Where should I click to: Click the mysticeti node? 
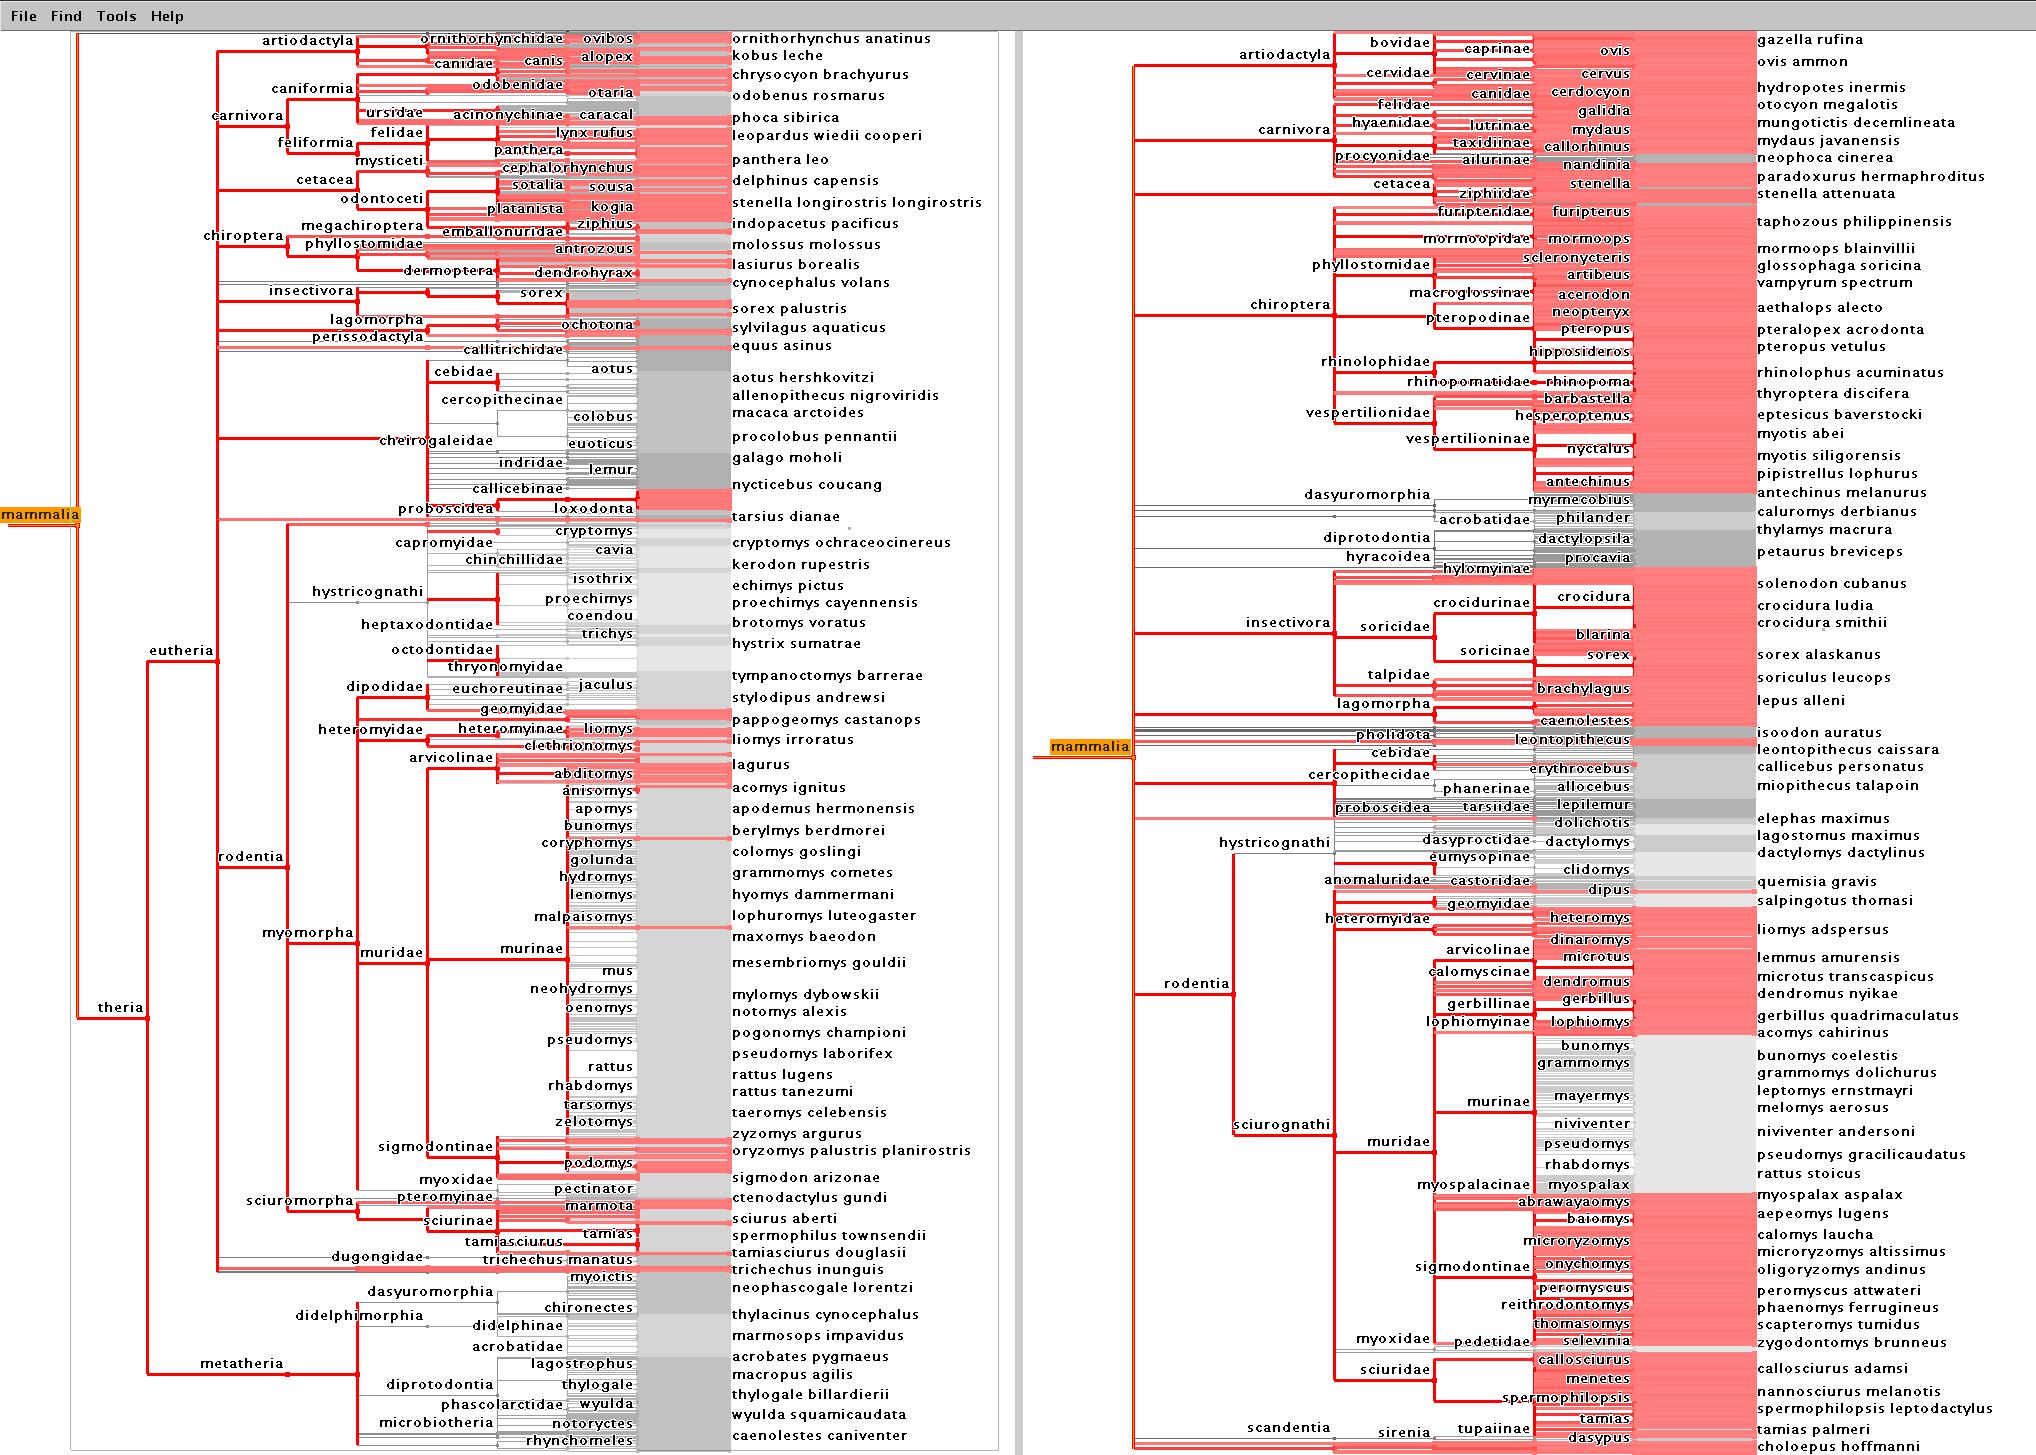point(390,160)
